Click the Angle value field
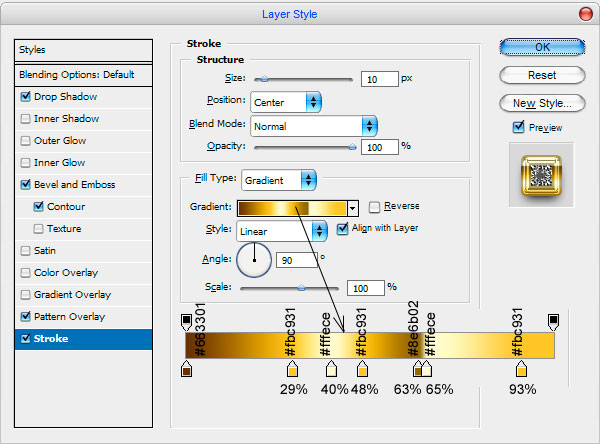This screenshot has height=444, width=600. (x=297, y=260)
